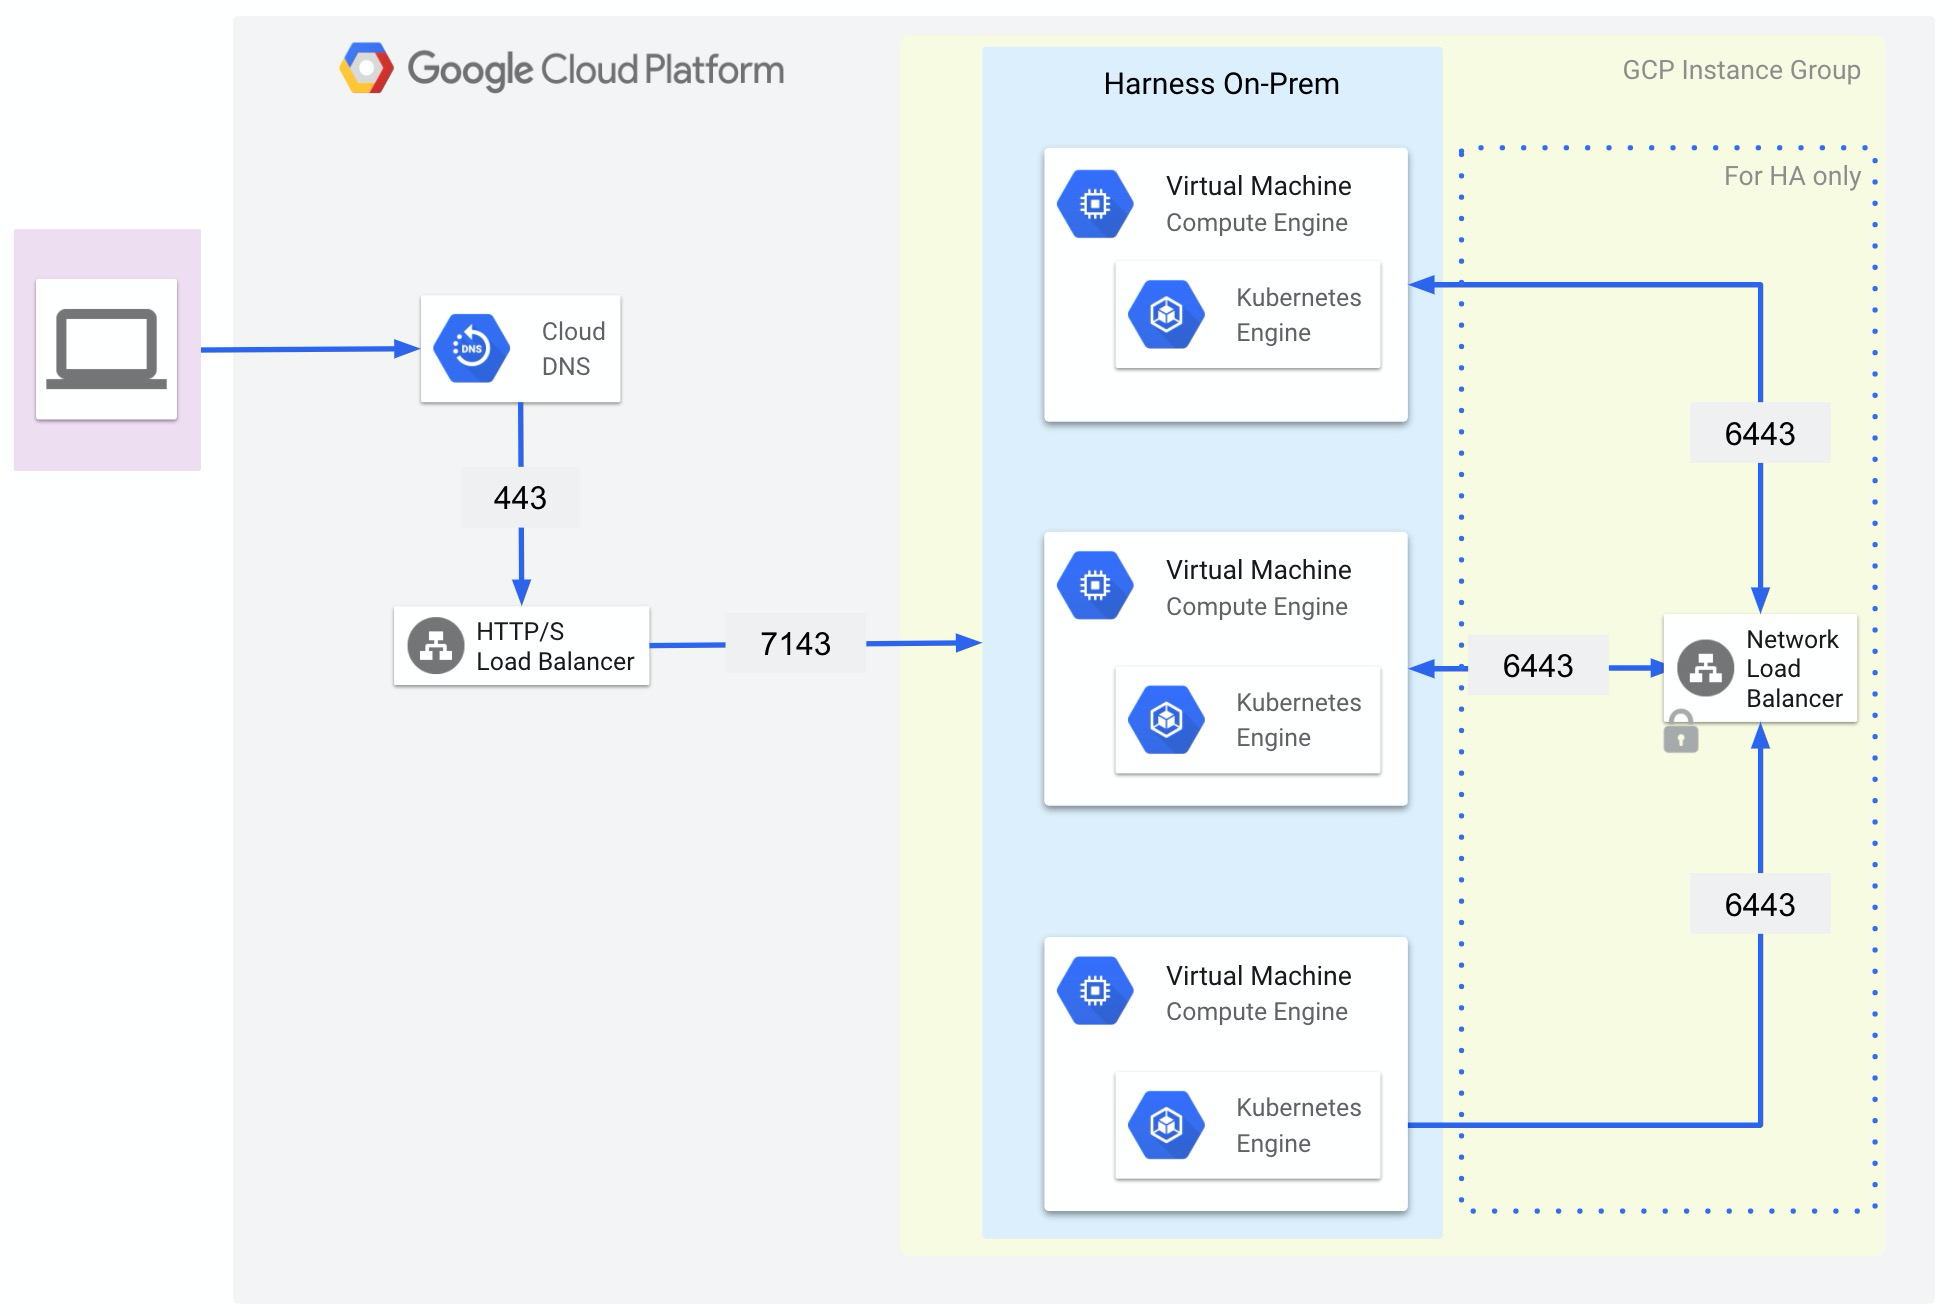Image resolution: width=1946 pixels, height=1316 pixels.
Task: Click the 443 port label
Action: click(x=520, y=497)
